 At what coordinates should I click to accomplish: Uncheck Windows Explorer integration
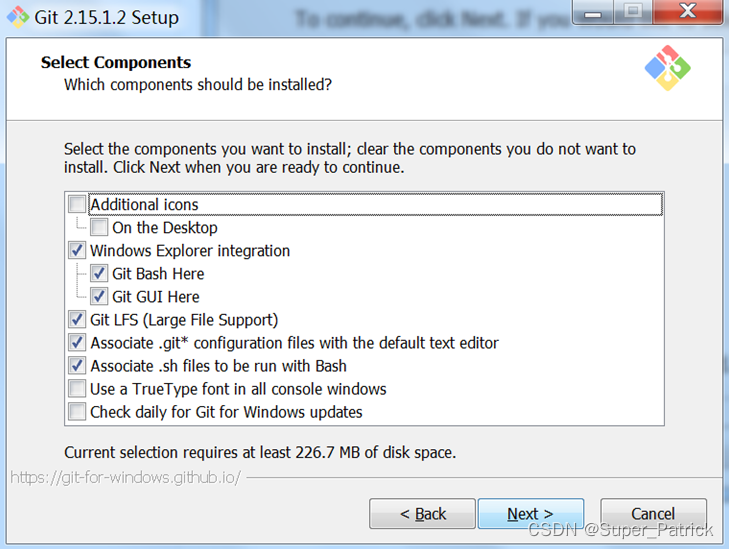coord(77,250)
